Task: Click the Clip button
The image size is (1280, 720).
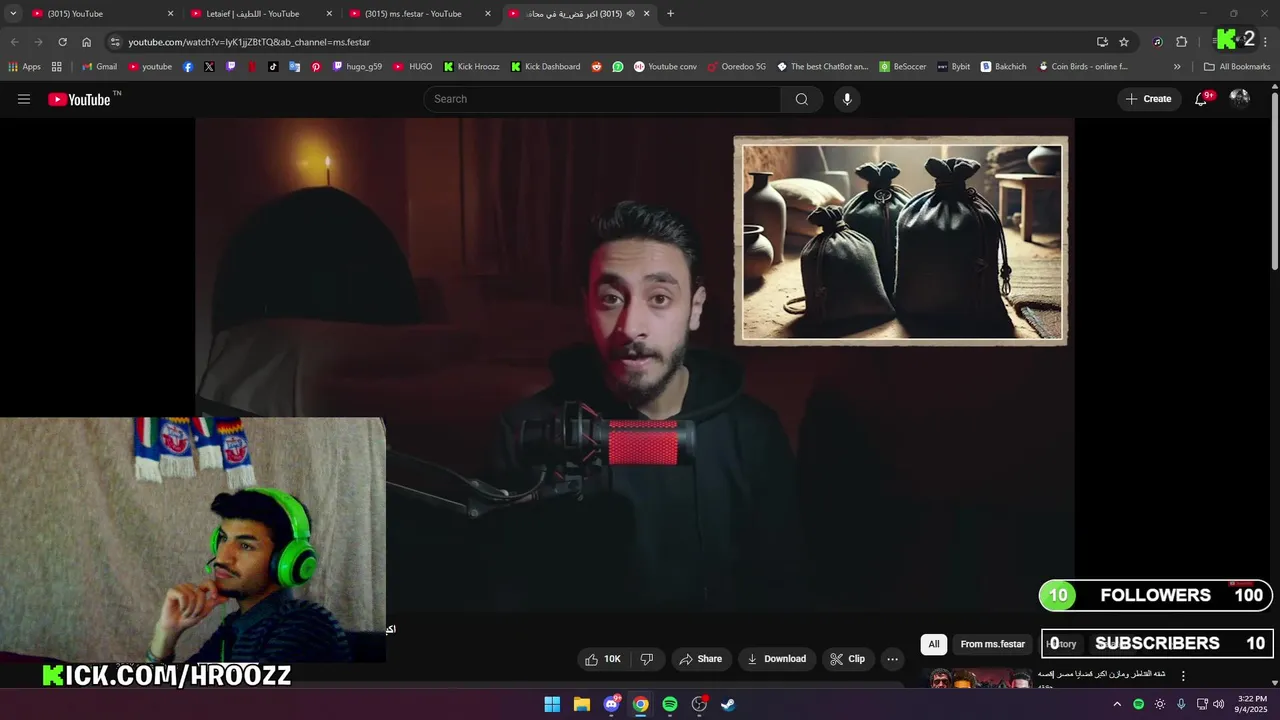Action: click(x=848, y=659)
